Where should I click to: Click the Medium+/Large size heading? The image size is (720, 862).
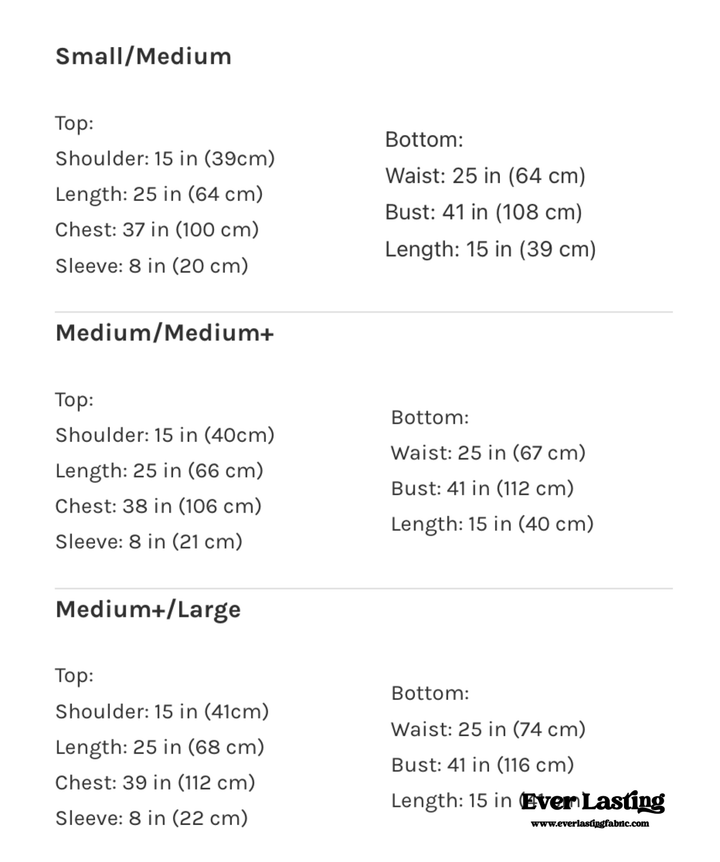(148, 609)
